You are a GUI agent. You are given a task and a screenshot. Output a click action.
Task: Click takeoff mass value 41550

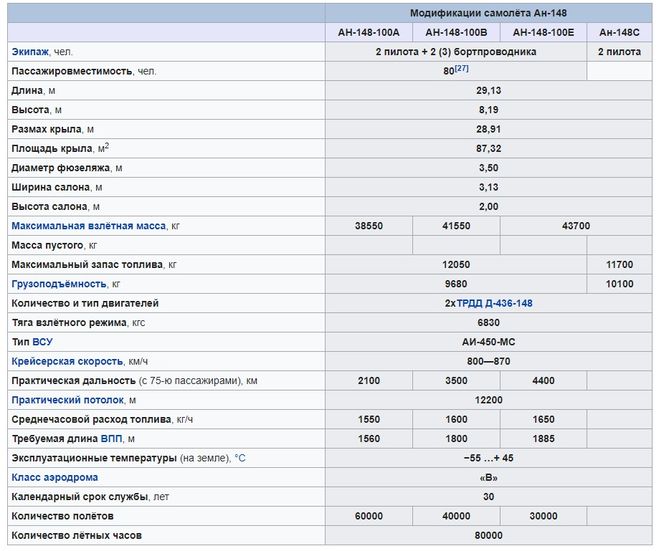456,226
